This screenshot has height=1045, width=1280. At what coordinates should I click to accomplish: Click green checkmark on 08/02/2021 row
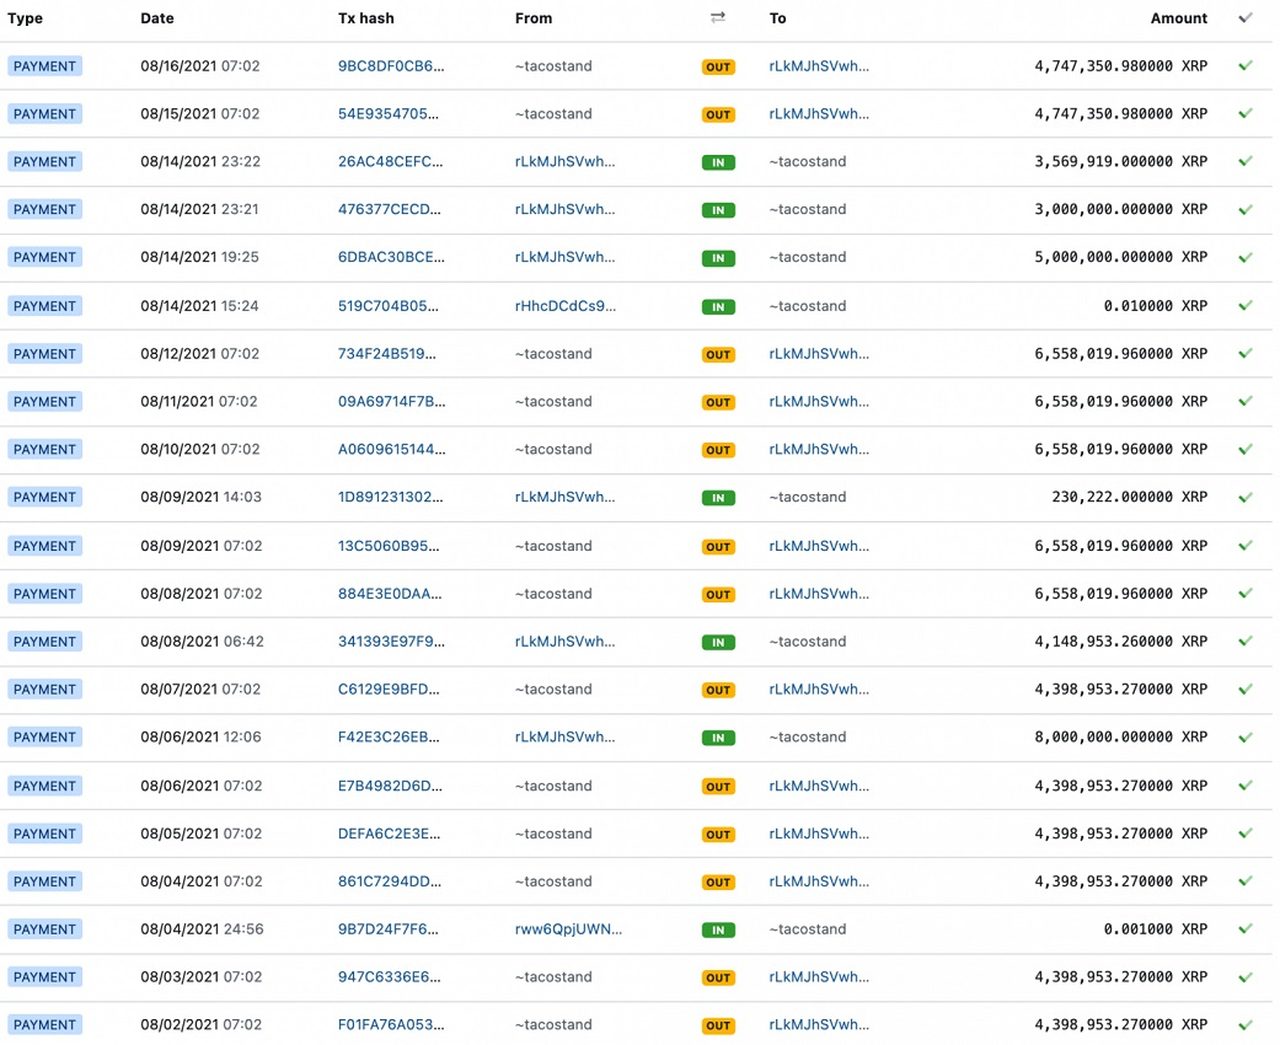pyautogui.click(x=1245, y=1025)
